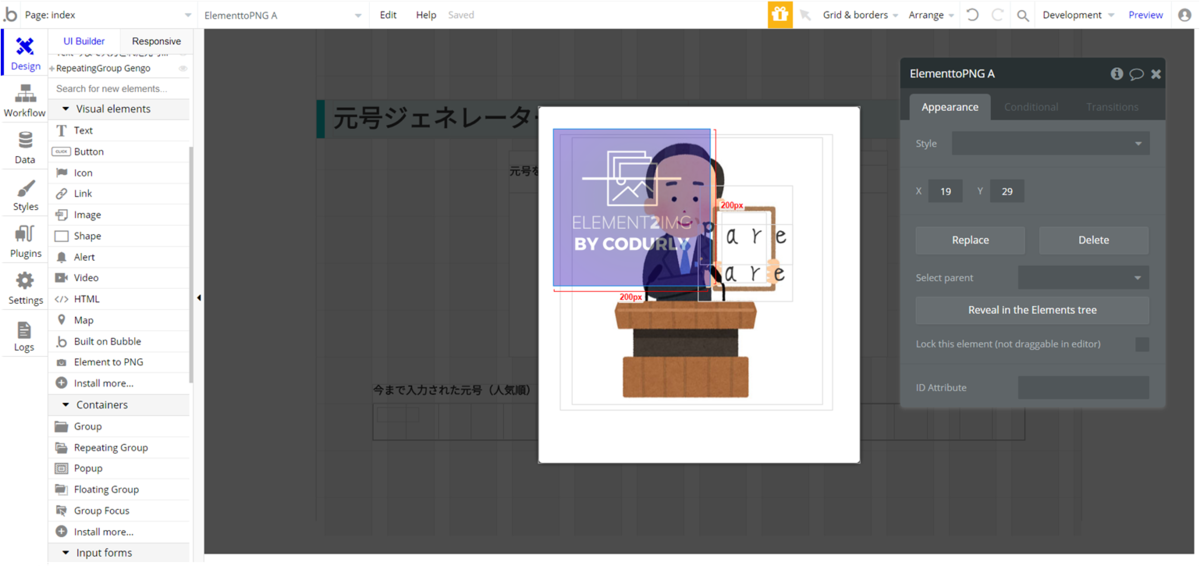The image size is (1200, 566).
Task: Click the Replace button
Action: 970,240
